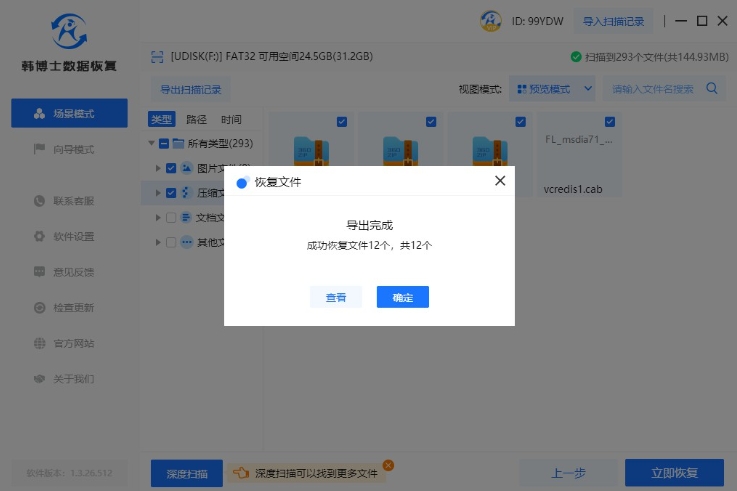Uncheck the vcredis1.cab file checkbox

(x=610, y=122)
